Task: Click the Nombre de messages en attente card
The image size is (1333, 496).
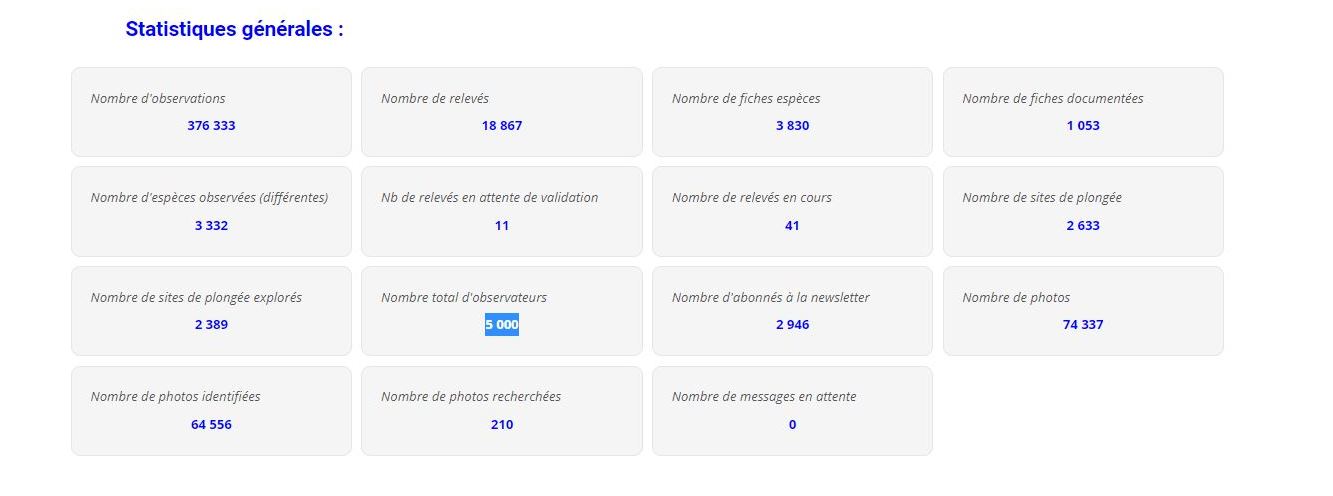Action: [x=792, y=411]
